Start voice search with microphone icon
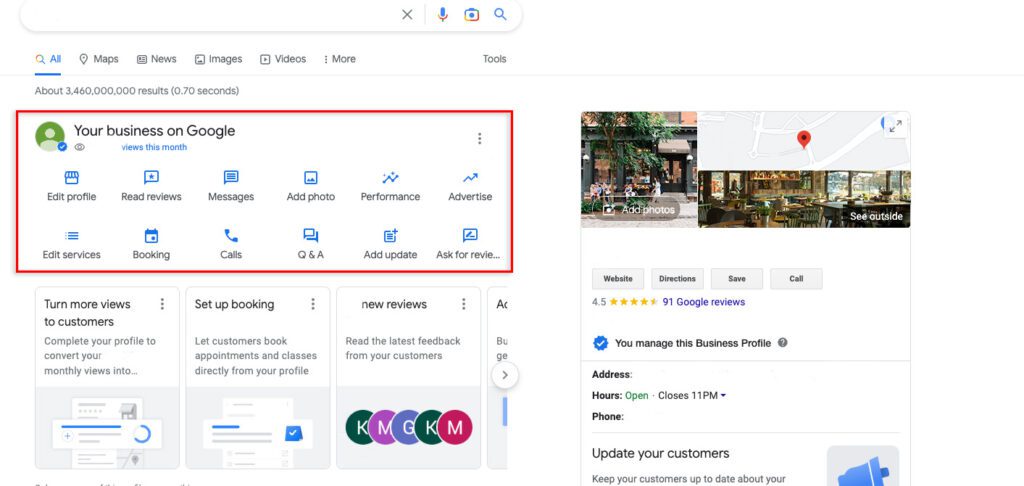Viewport: 1024px width, 486px height. [443, 15]
